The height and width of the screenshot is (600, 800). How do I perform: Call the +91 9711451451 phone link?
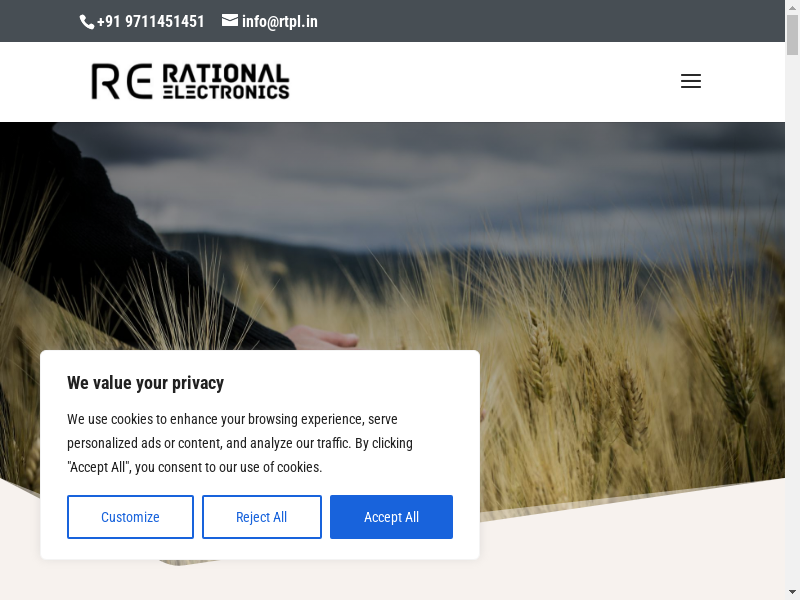click(150, 21)
